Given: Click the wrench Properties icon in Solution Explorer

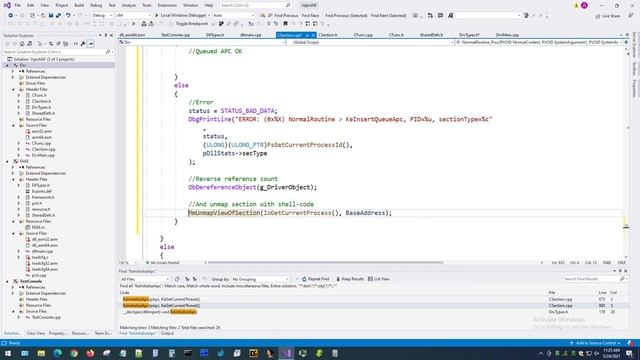Looking at the screenshot, I should point(83,44).
